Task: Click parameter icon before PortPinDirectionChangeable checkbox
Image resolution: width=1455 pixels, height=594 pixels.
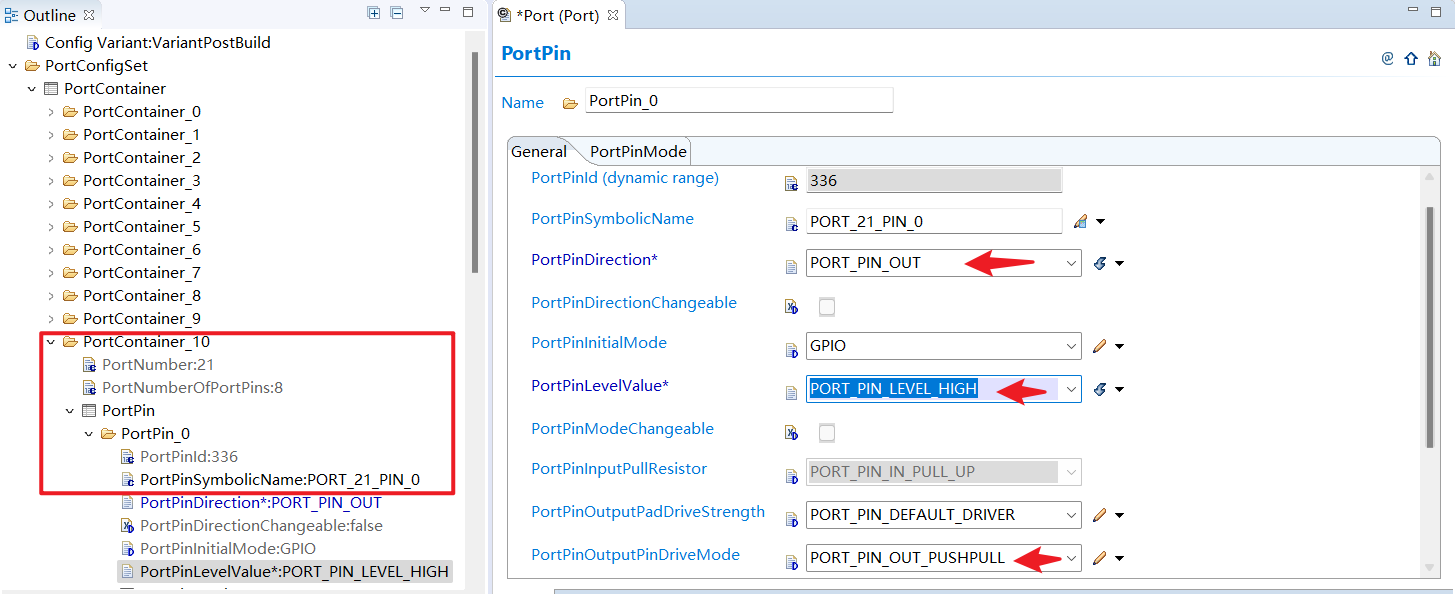Action: tap(791, 308)
